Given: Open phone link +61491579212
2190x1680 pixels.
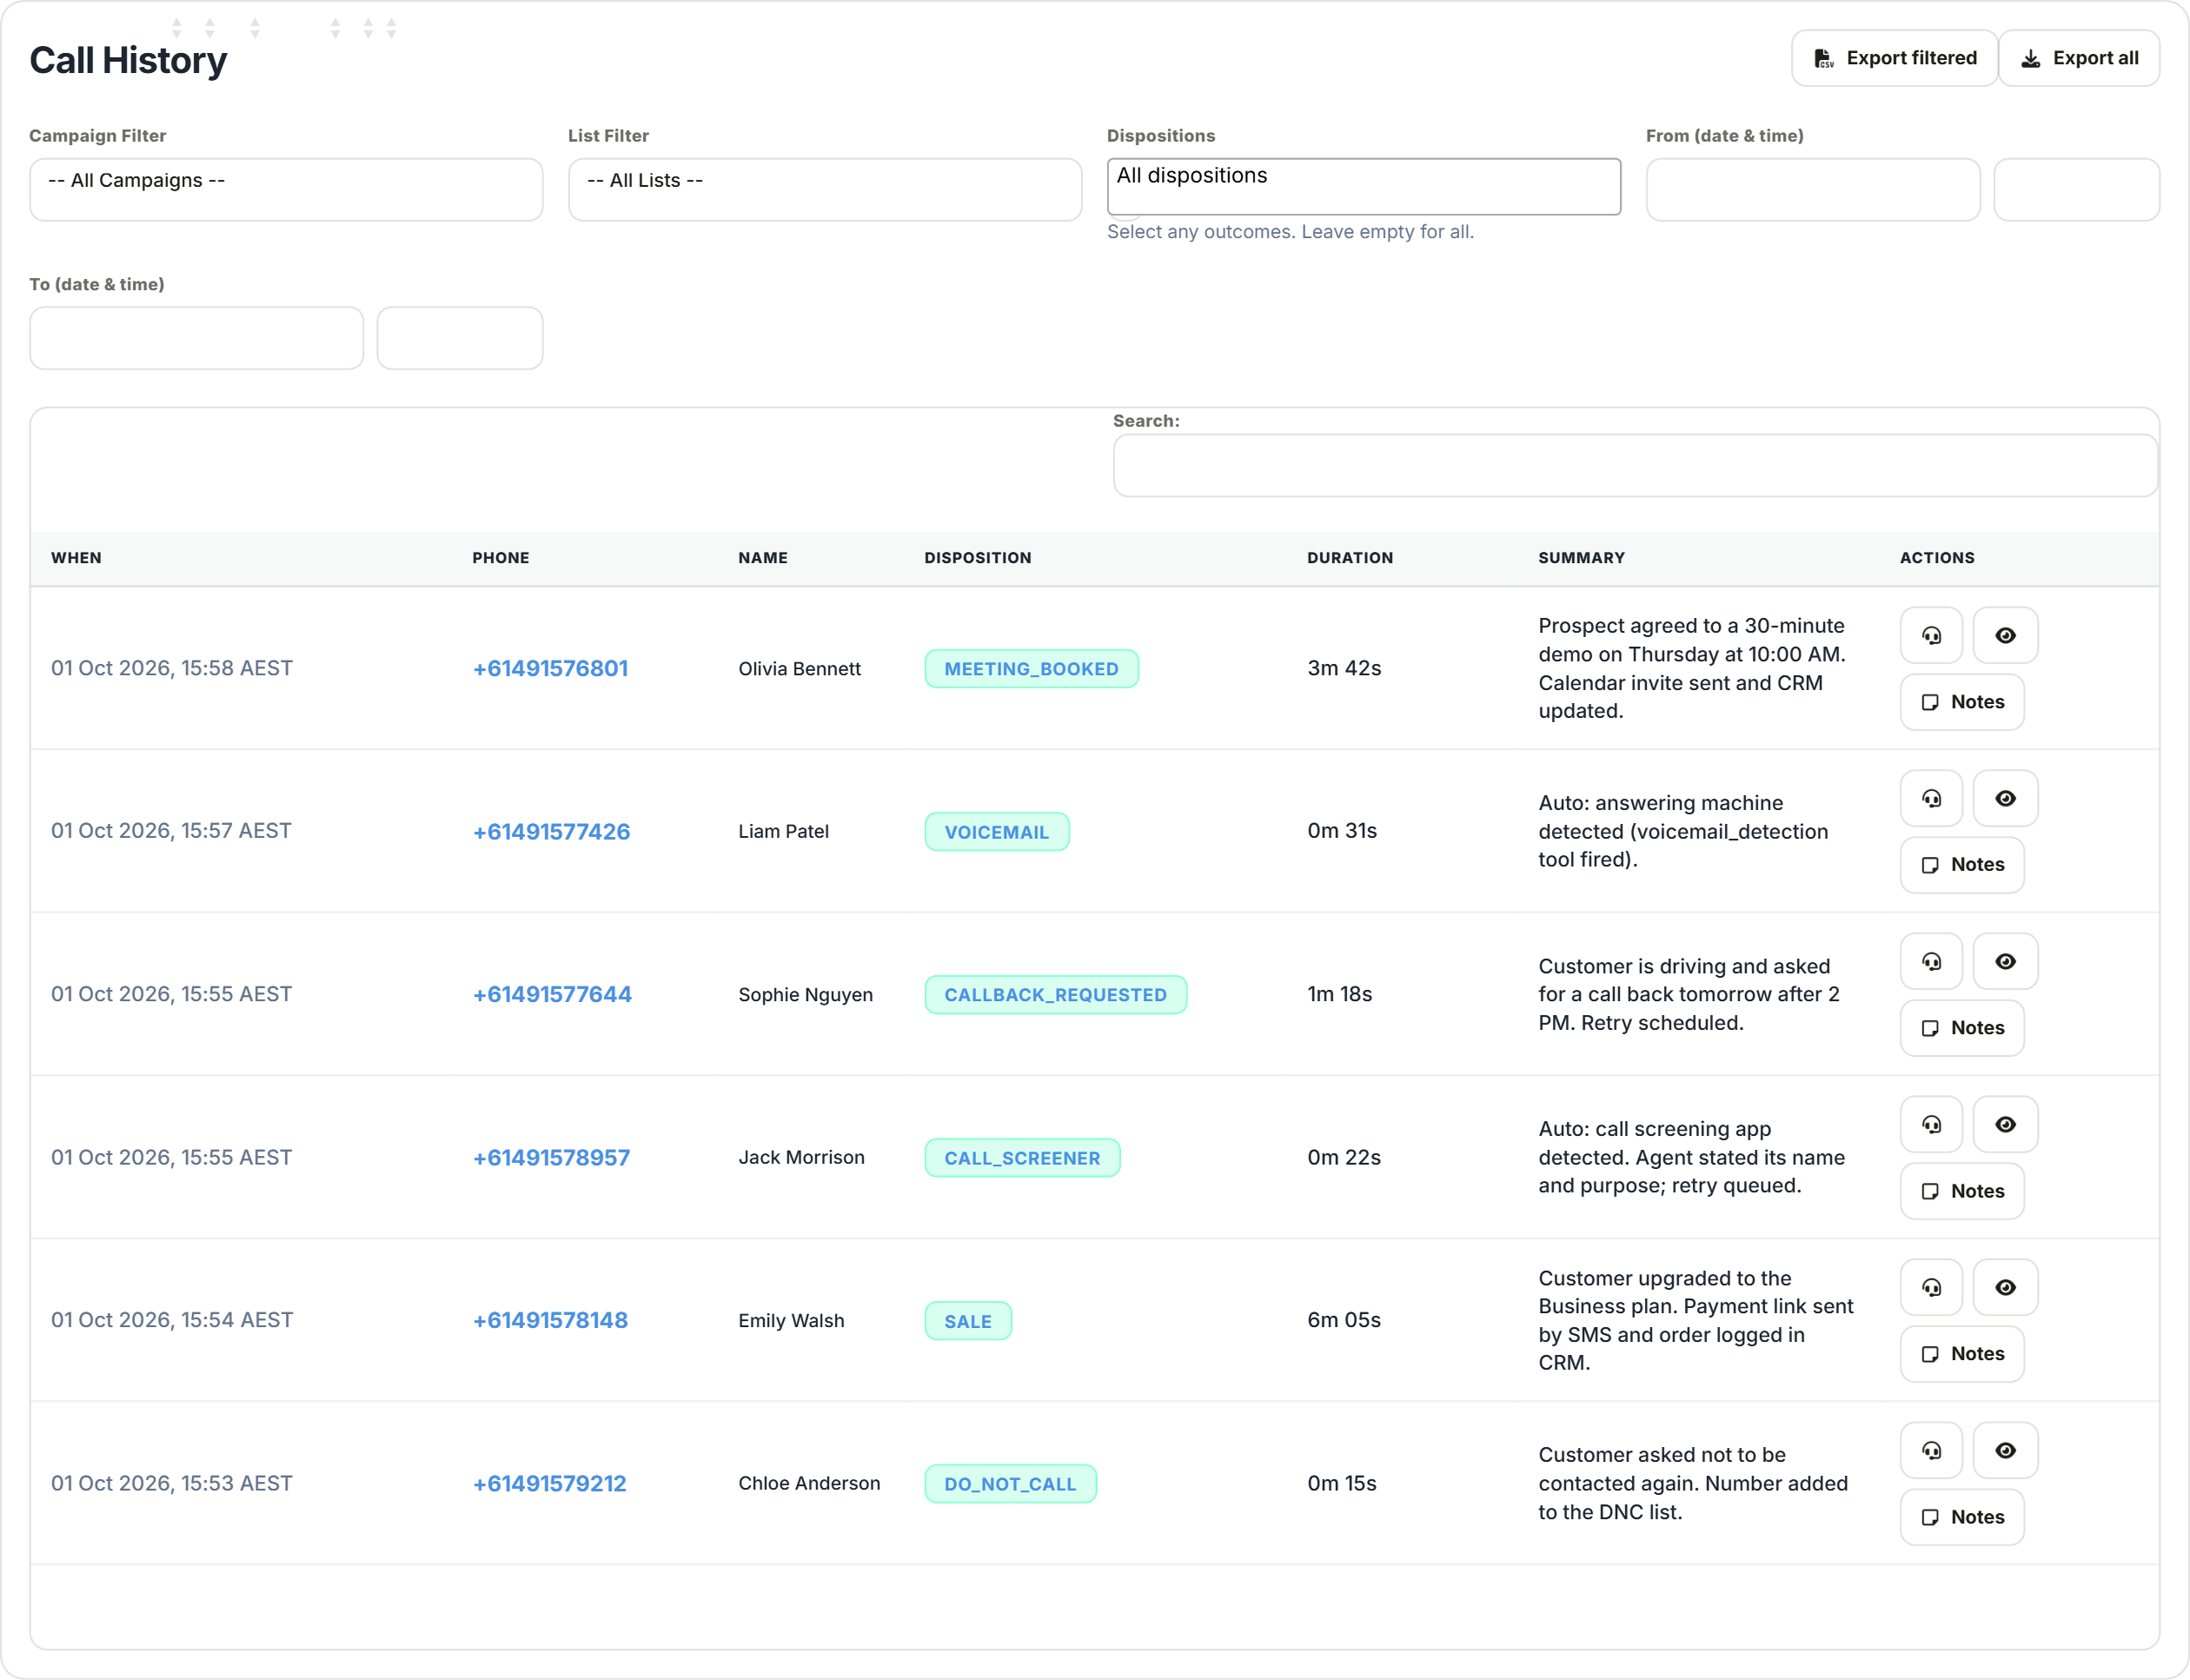Looking at the screenshot, I should (x=549, y=1483).
